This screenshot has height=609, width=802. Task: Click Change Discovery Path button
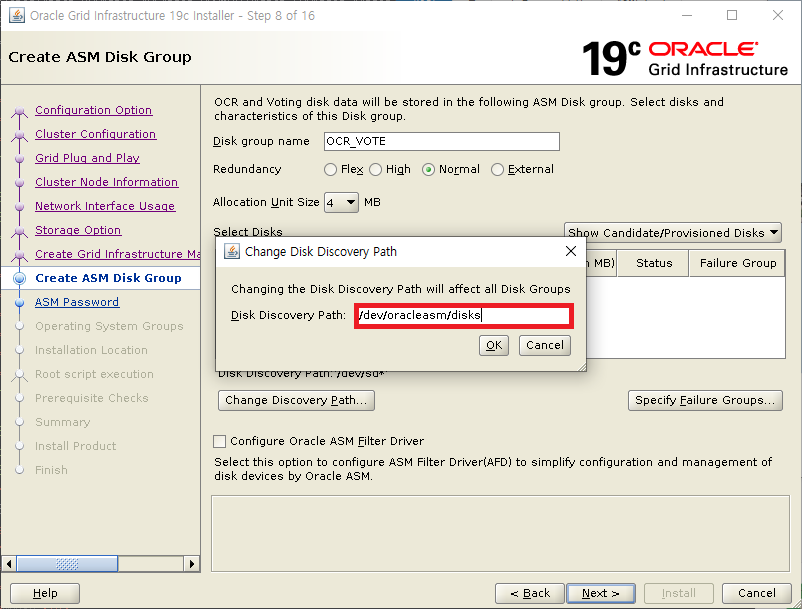296,400
